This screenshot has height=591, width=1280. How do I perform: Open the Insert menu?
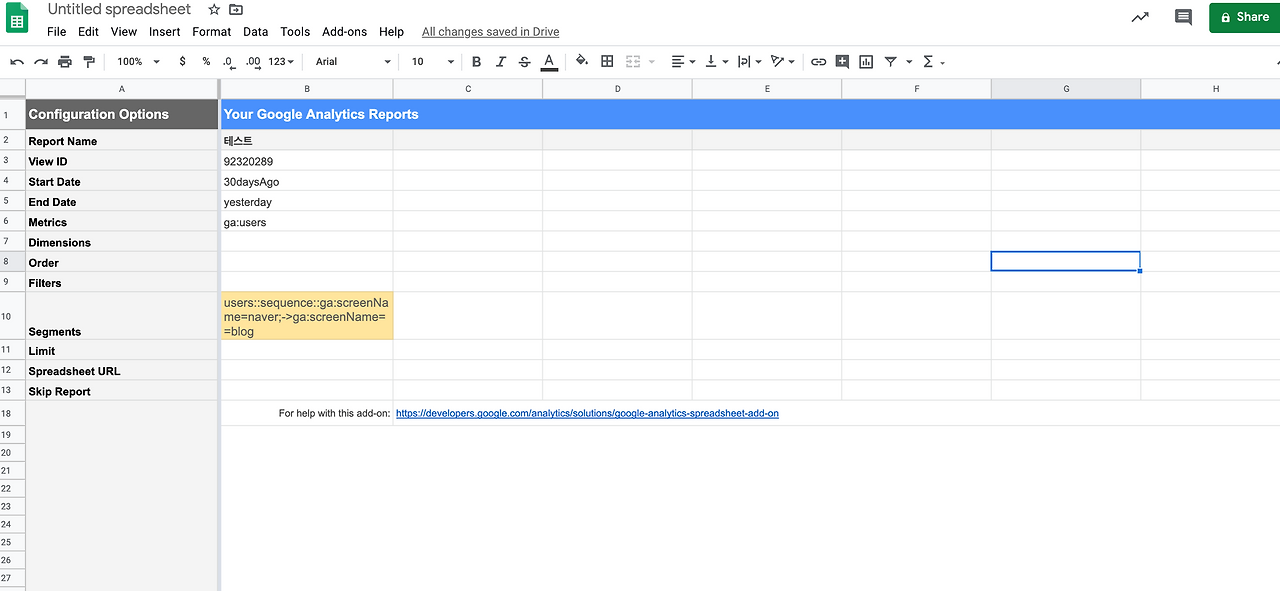click(x=165, y=32)
